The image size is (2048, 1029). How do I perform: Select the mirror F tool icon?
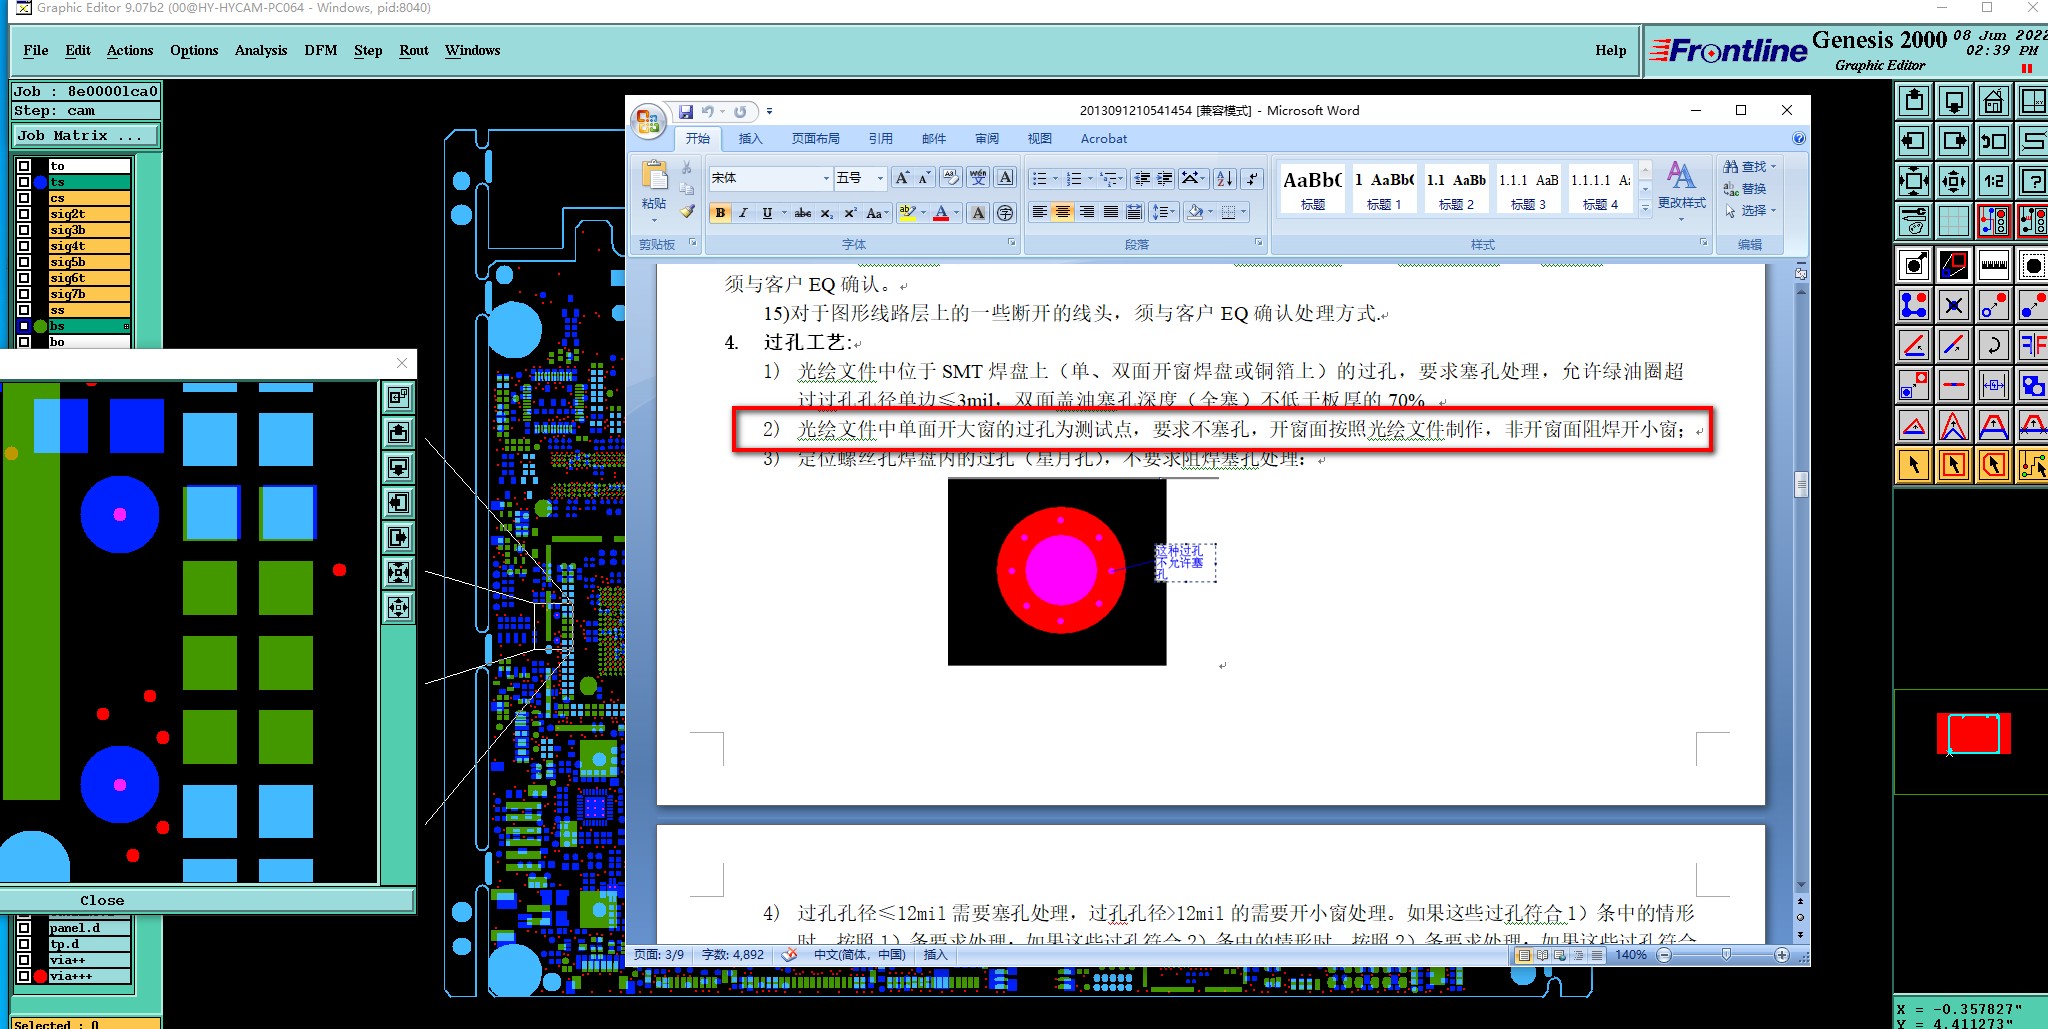pyautogui.click(x=2032, y=345)
